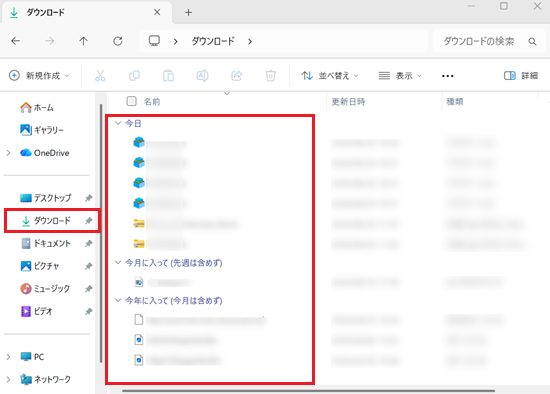
Task: Expand the OneDrive tree node
Action: point(8,153)
